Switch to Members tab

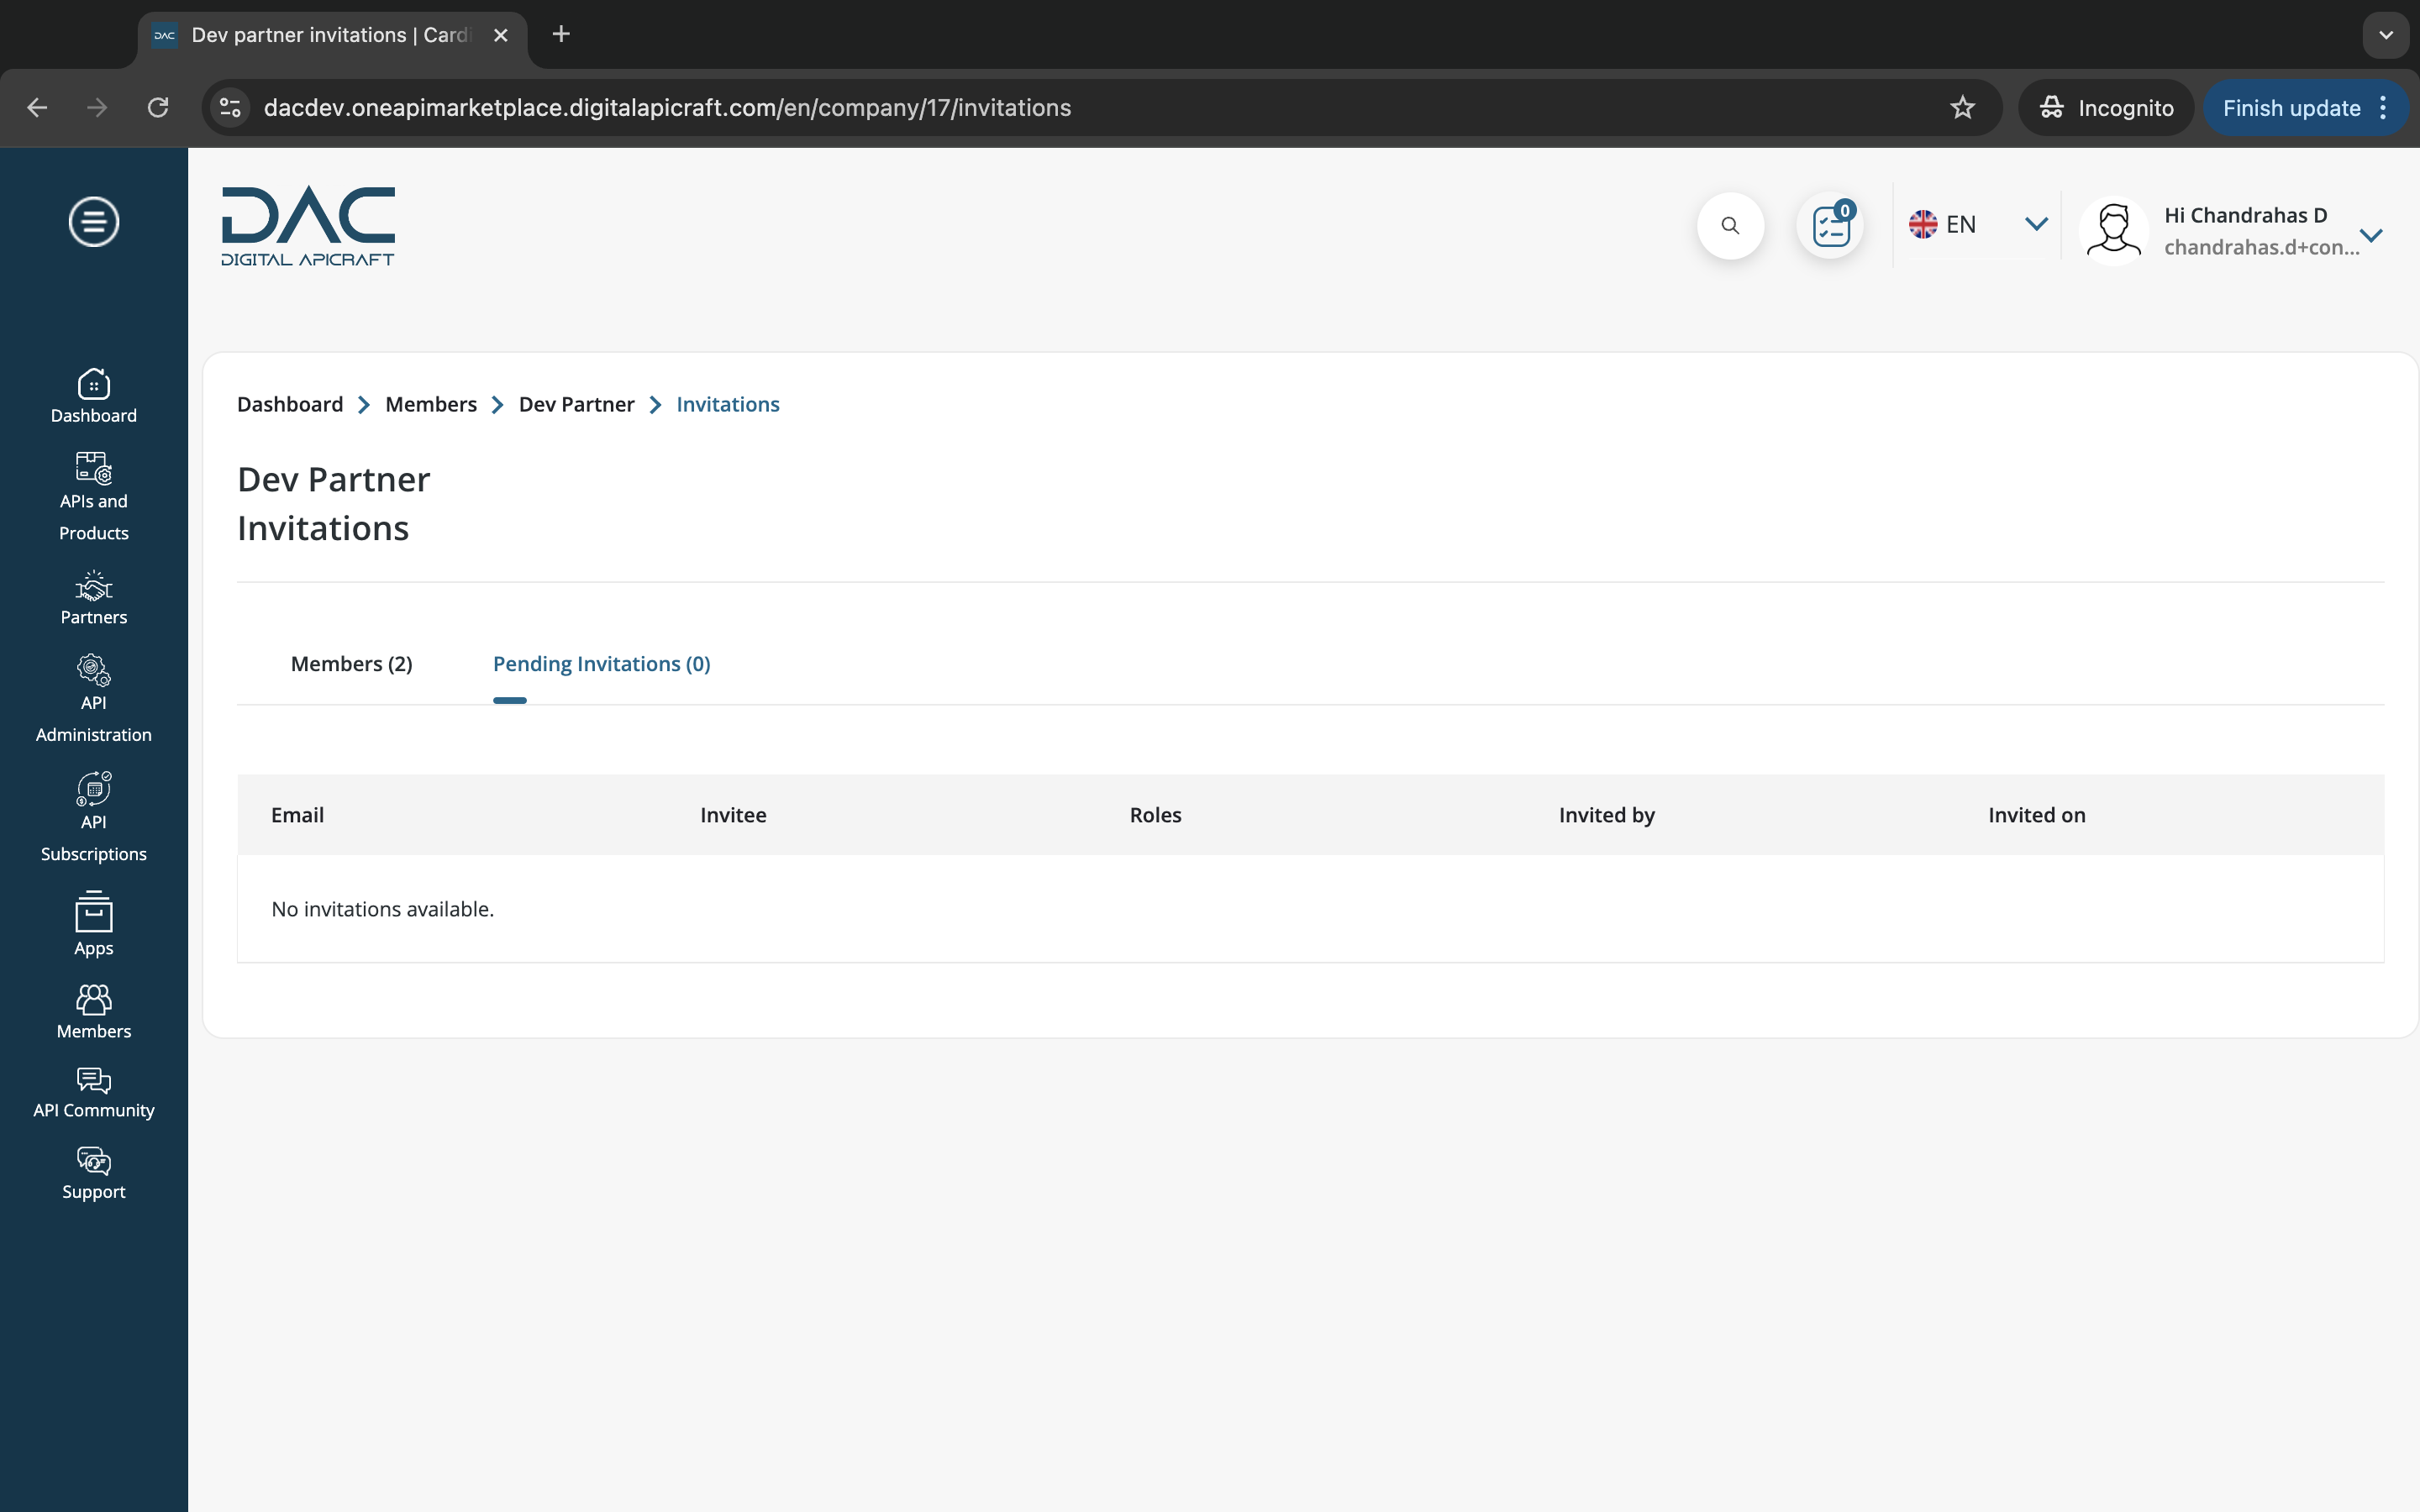(350, 664)
